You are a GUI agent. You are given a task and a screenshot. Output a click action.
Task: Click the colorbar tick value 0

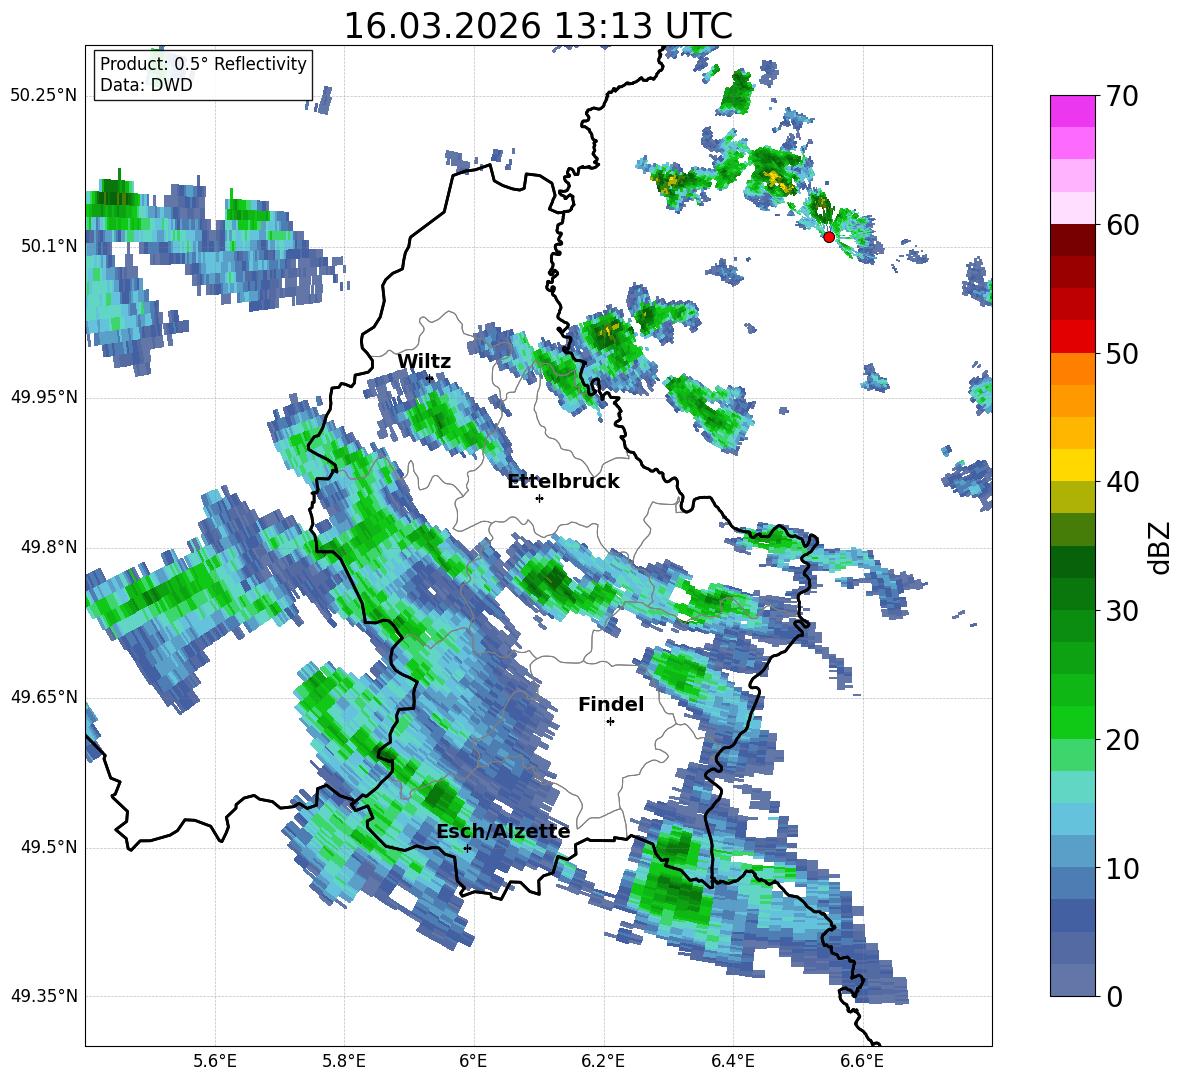pos(1114,996)
